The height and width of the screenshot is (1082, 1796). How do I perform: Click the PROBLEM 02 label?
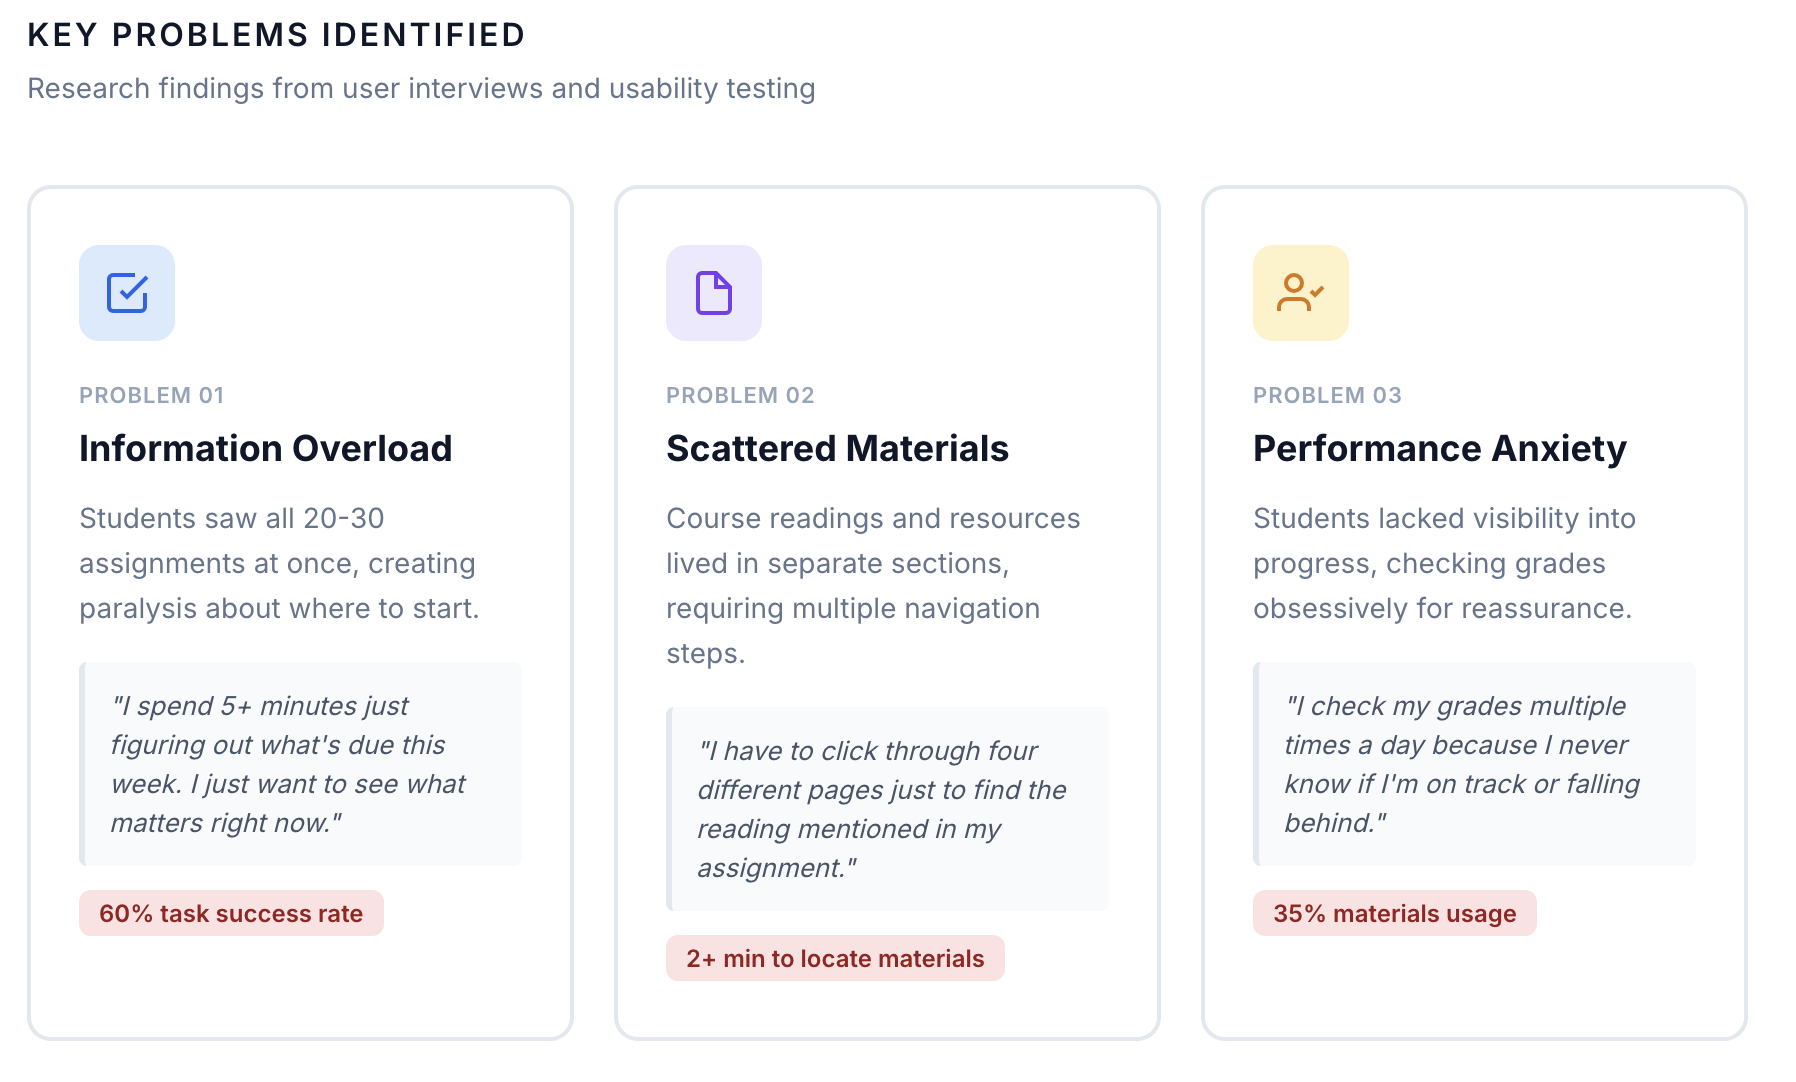(740, 395)
